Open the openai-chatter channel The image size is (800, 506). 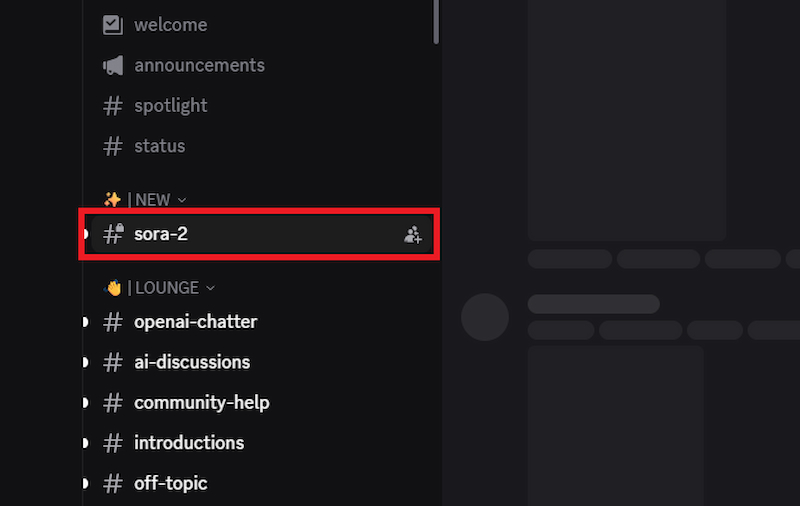pos(195,322)
